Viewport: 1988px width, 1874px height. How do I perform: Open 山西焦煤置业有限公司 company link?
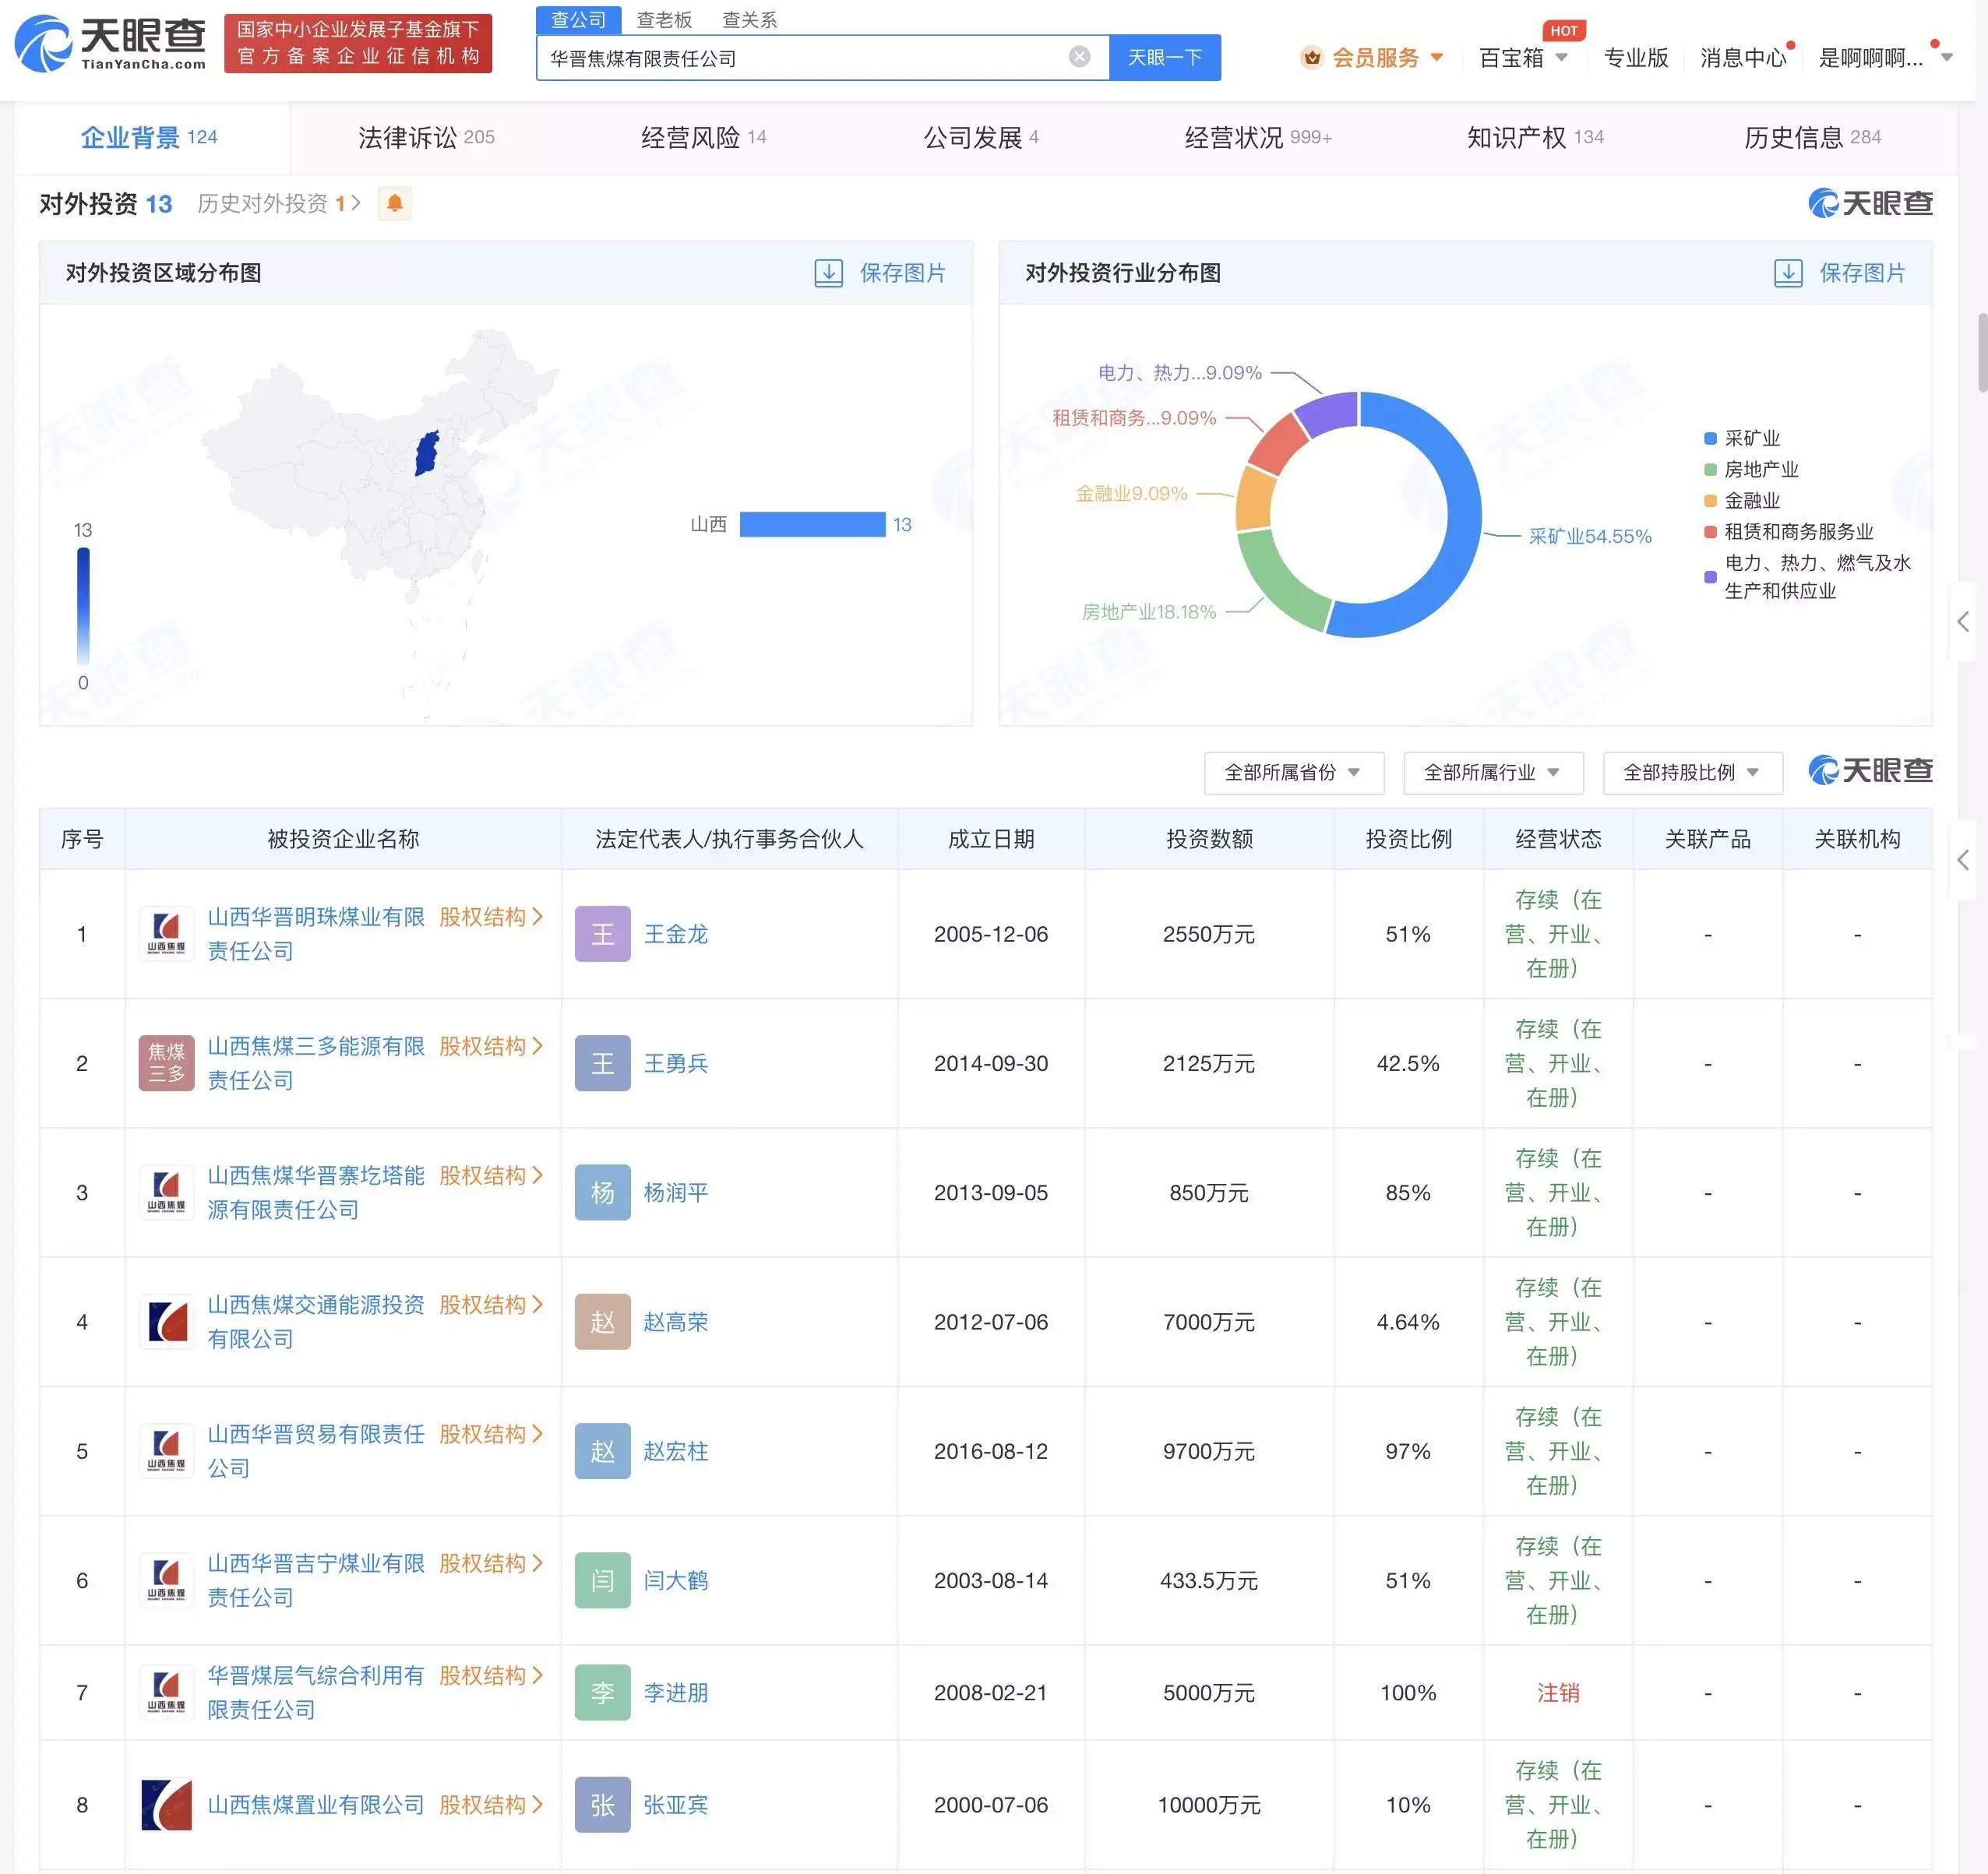pyautogui.click(x=315, y=1805)
